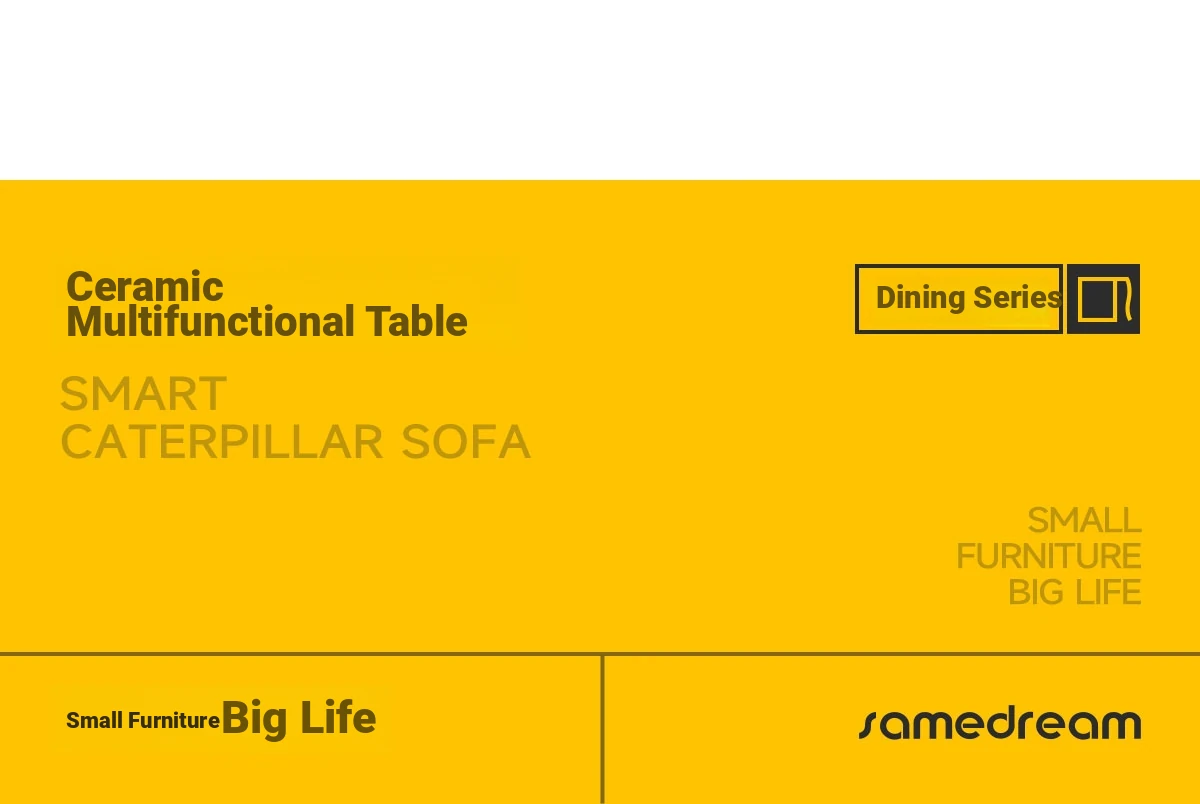Viewport: 1200px width, 804px height.
Task: Select the right-aligned SMALL text
Action: click(x=1084, y=520)
